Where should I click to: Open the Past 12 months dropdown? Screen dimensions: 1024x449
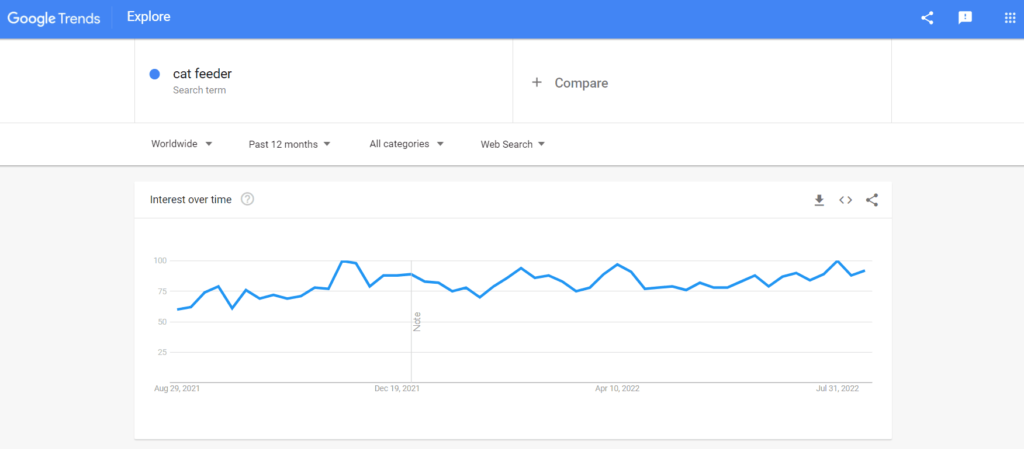pos(289,144)
